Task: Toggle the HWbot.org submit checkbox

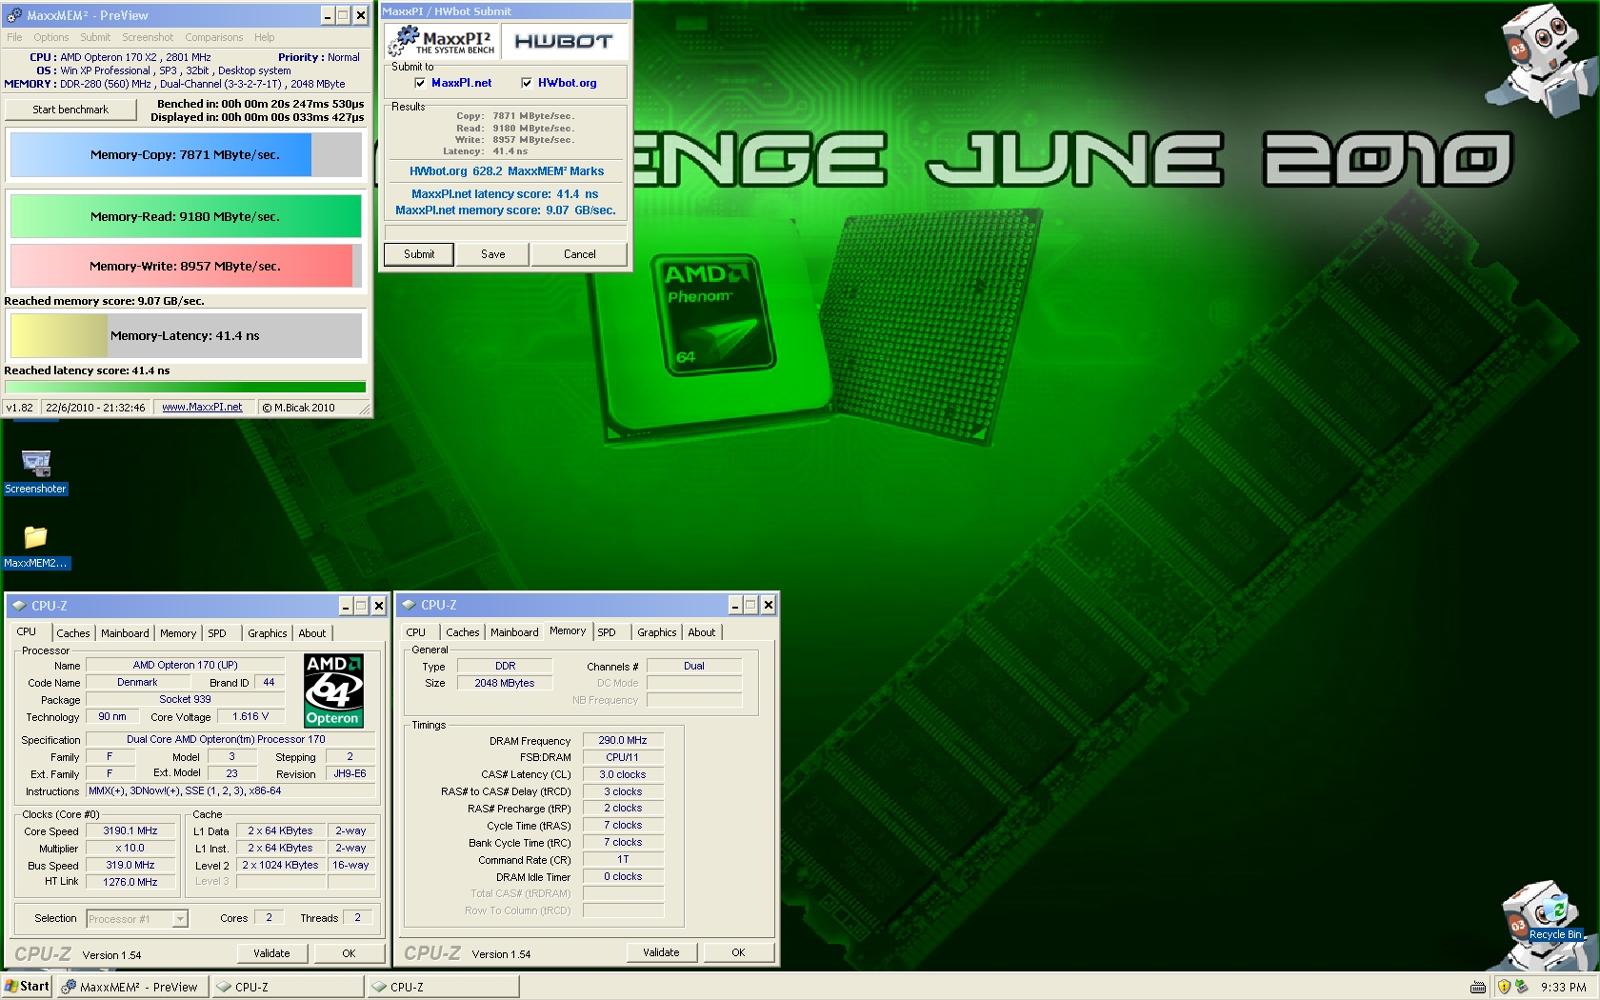Action: [527, 83]
